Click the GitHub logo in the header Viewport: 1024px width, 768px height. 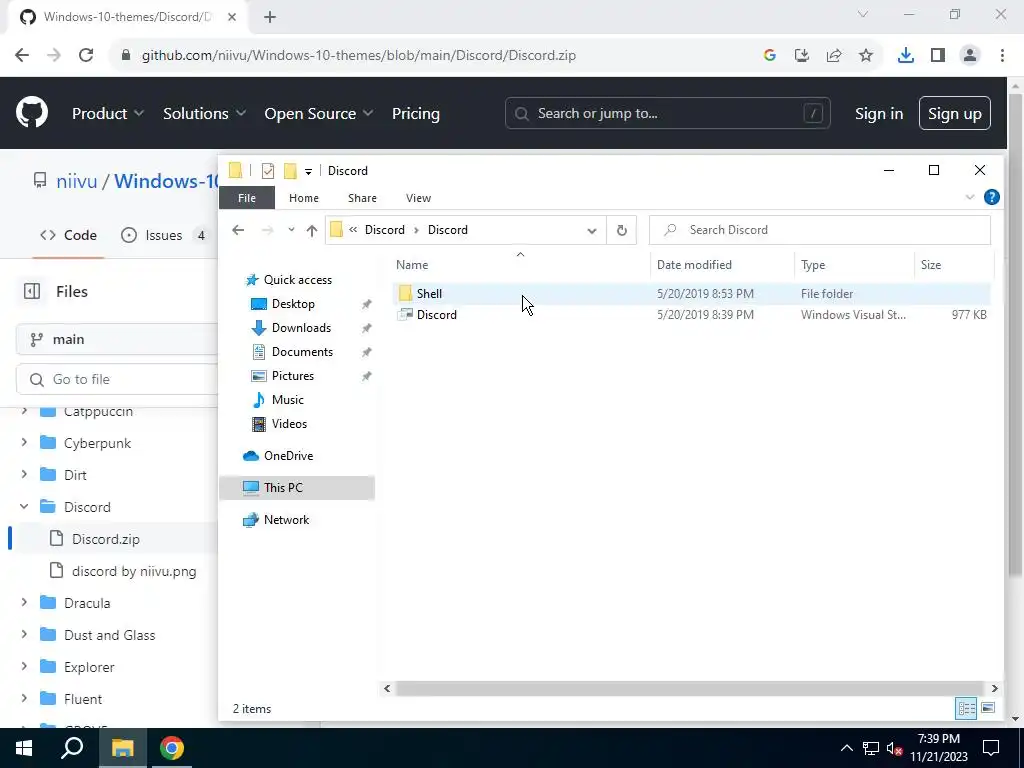point(32,112)
